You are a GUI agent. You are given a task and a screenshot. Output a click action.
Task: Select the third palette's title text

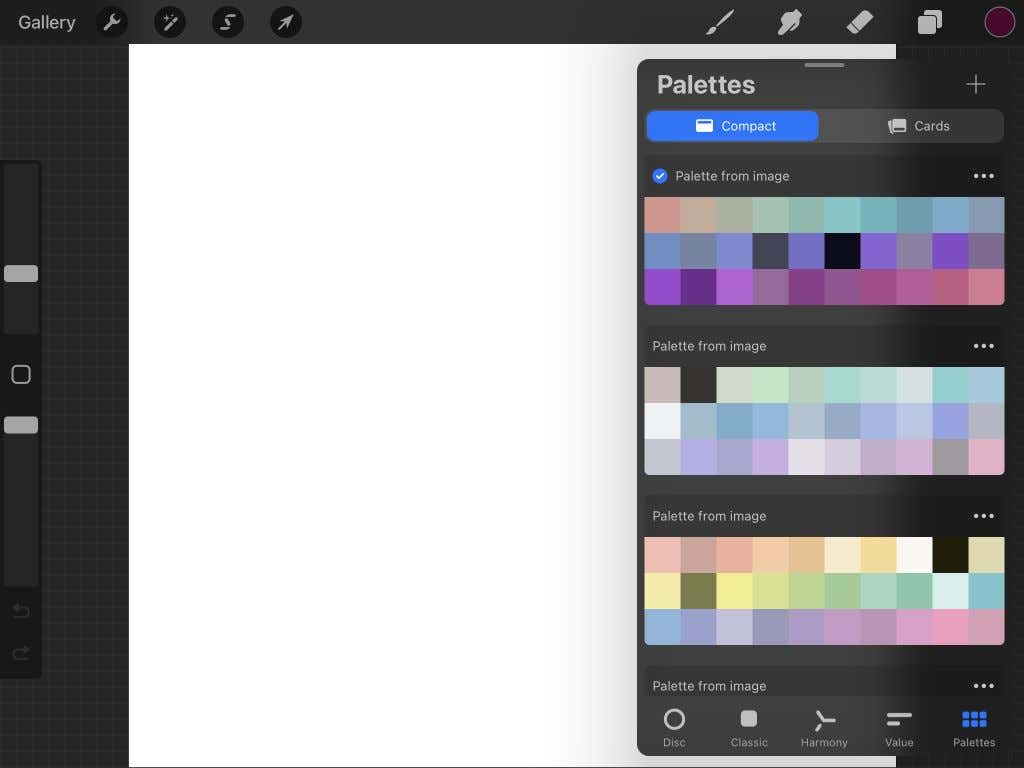coord(709,516)
